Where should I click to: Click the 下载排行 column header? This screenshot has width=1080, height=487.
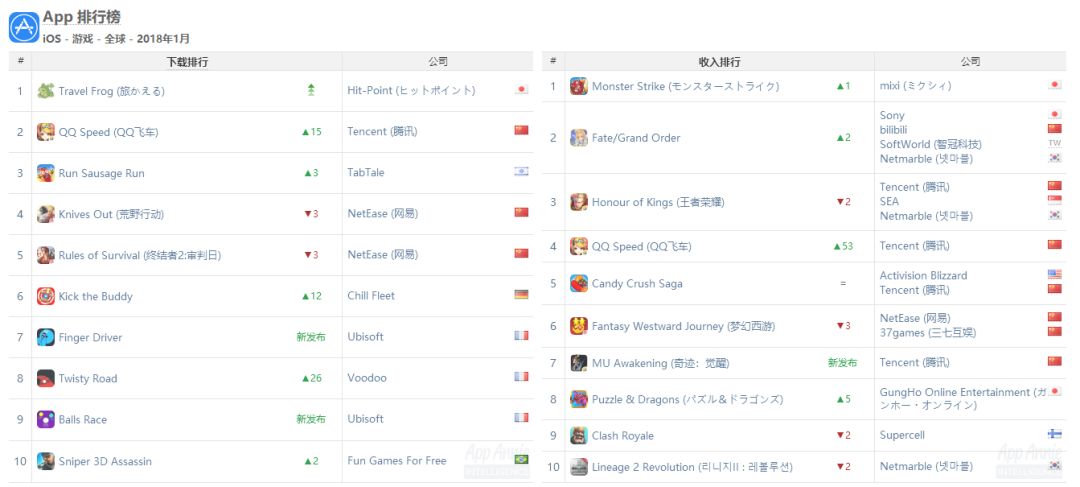[187, 62]
